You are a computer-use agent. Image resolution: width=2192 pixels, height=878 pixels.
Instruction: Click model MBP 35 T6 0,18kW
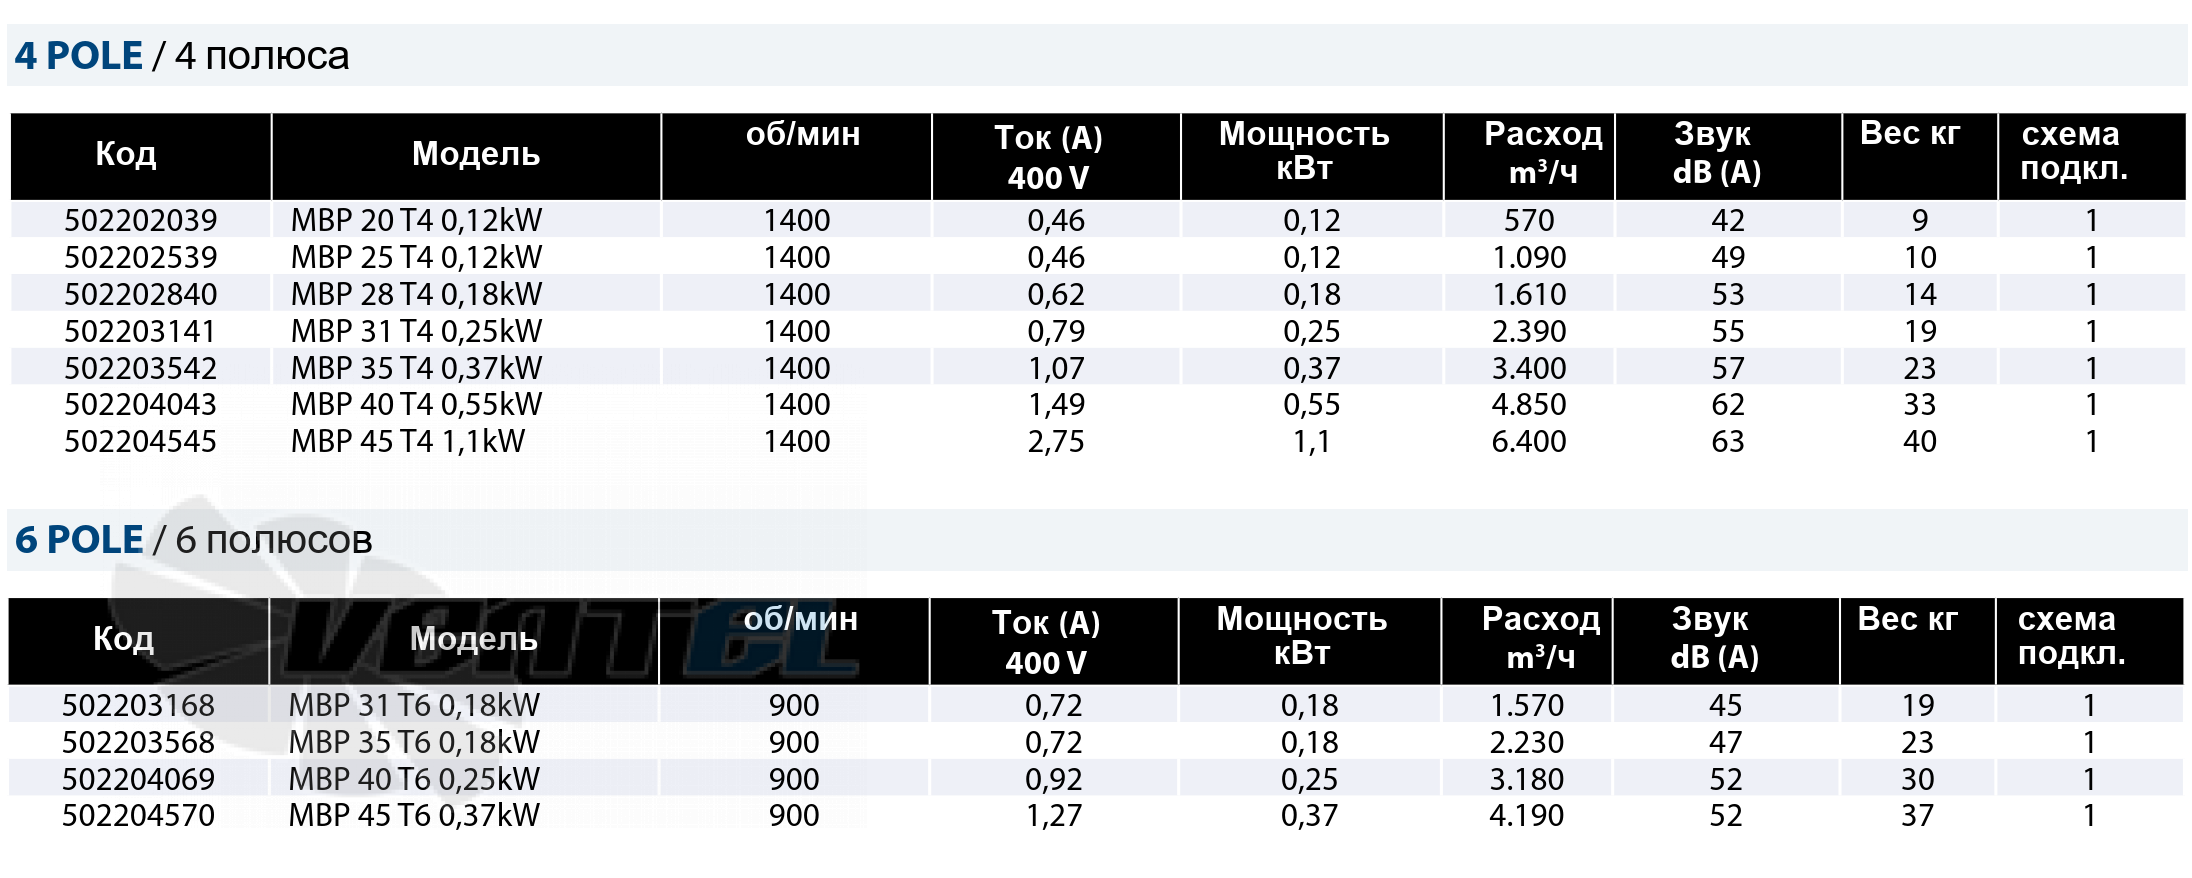tap(414, 742)
